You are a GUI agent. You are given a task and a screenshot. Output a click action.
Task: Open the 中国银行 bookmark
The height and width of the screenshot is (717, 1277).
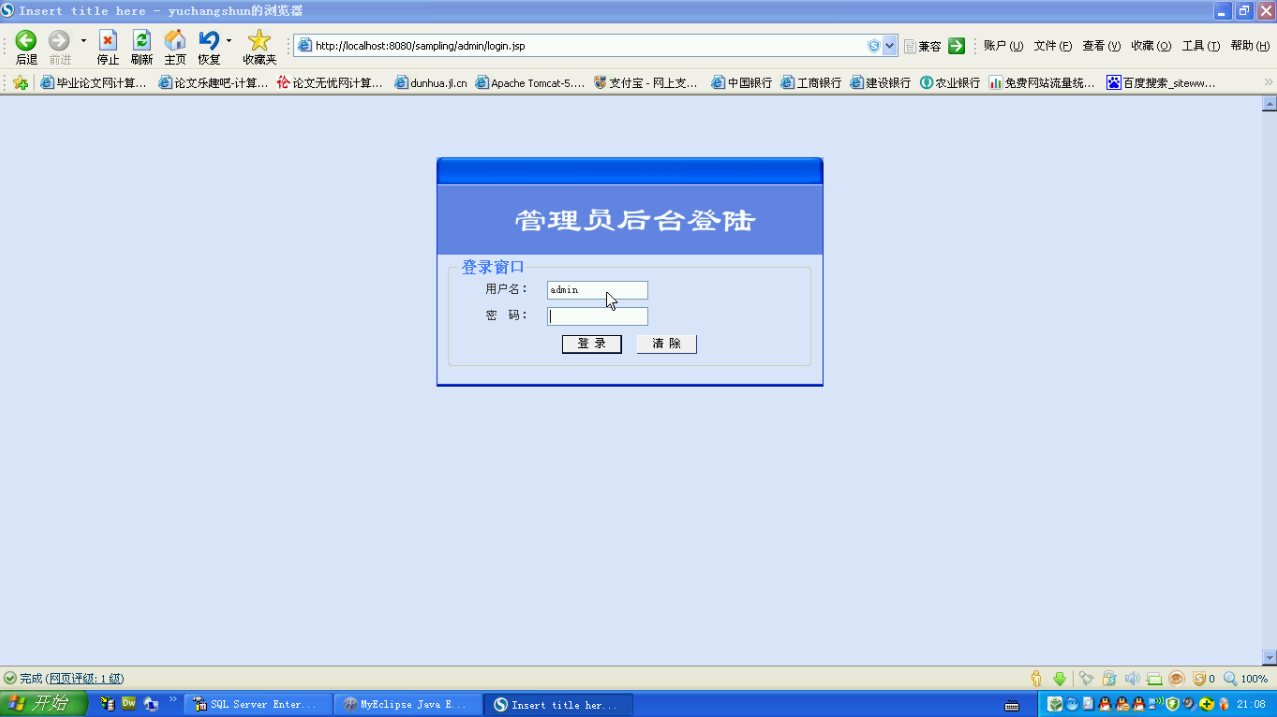coord(742,83)
